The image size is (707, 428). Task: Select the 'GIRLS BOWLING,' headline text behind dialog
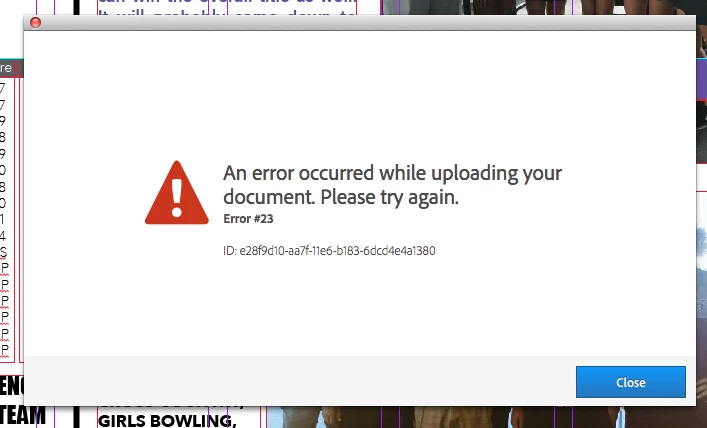(167, 420)
